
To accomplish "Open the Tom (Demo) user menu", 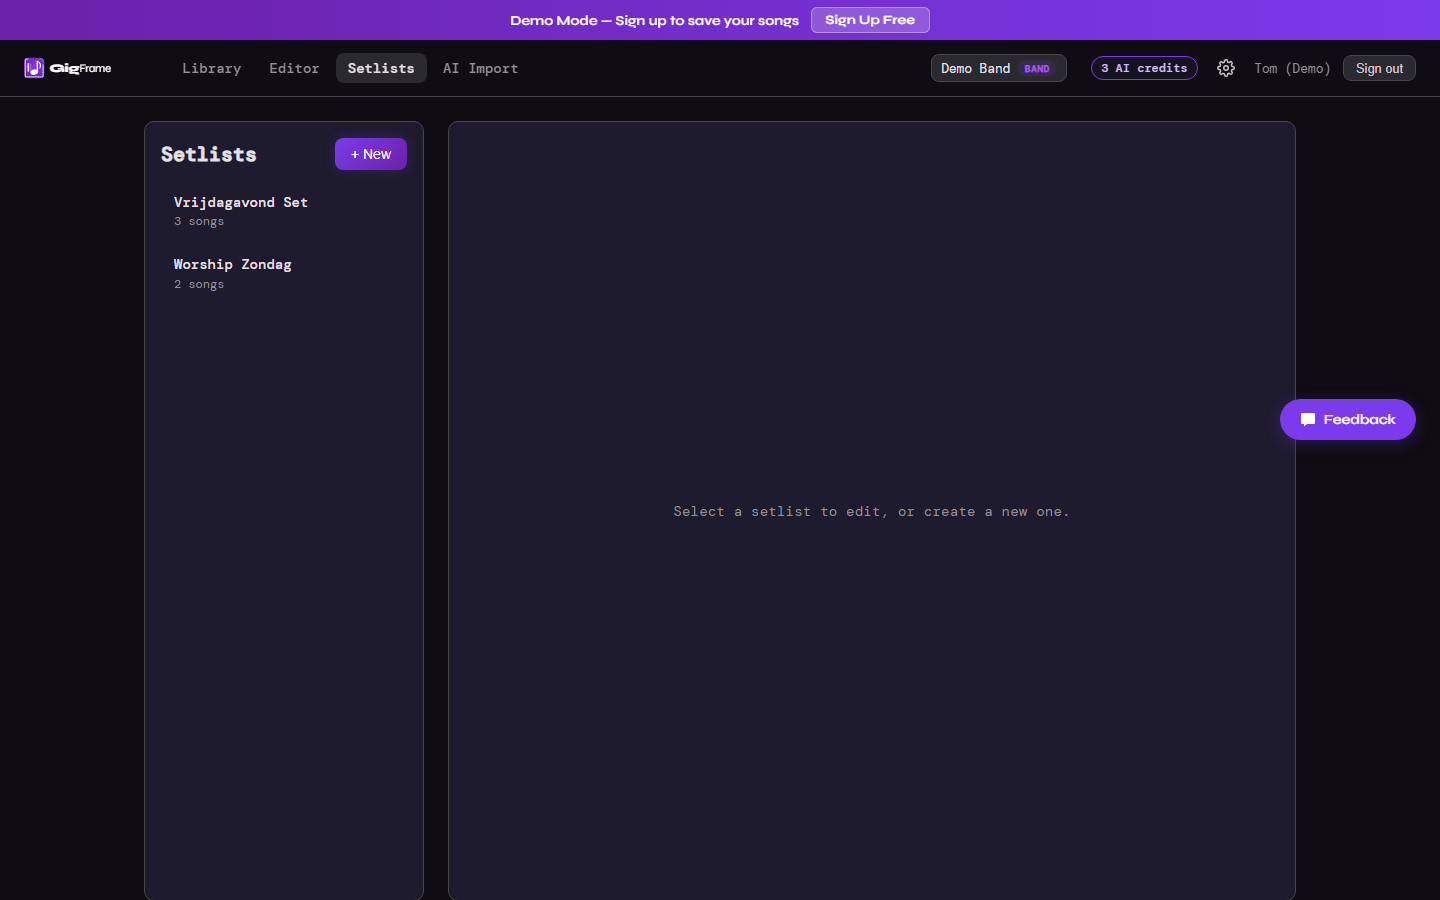I will [x=1292, y=68].
